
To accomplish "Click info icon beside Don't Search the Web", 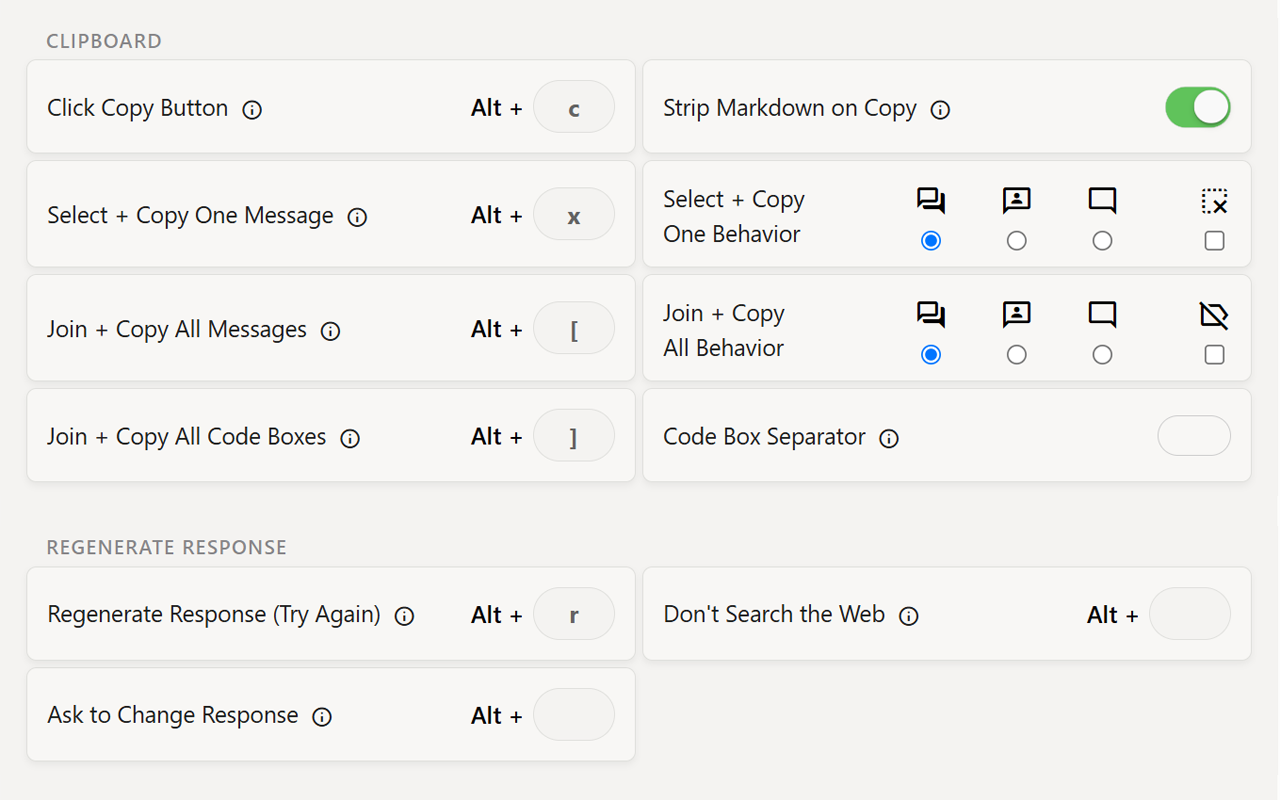I will click(x=908, y=616).
